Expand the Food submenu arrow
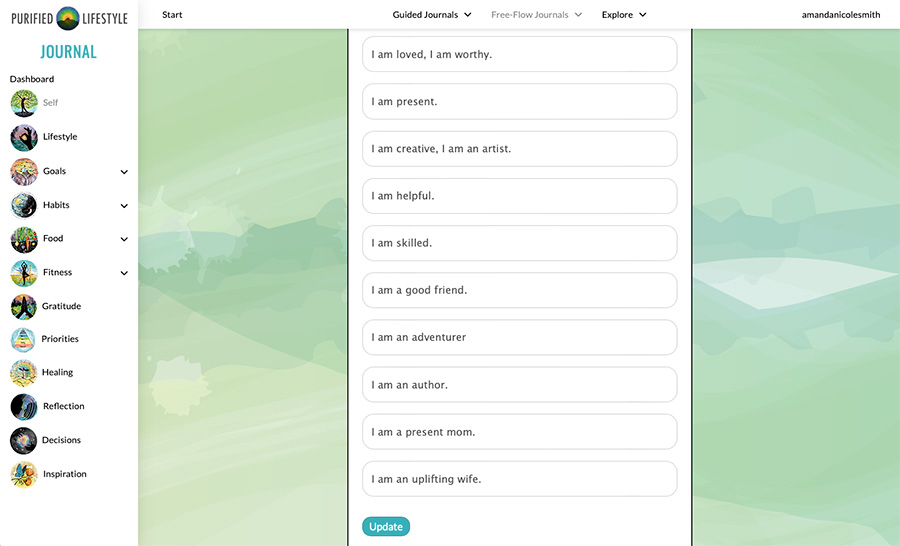Screen dimensions: 900x546 tap(124, 240)
